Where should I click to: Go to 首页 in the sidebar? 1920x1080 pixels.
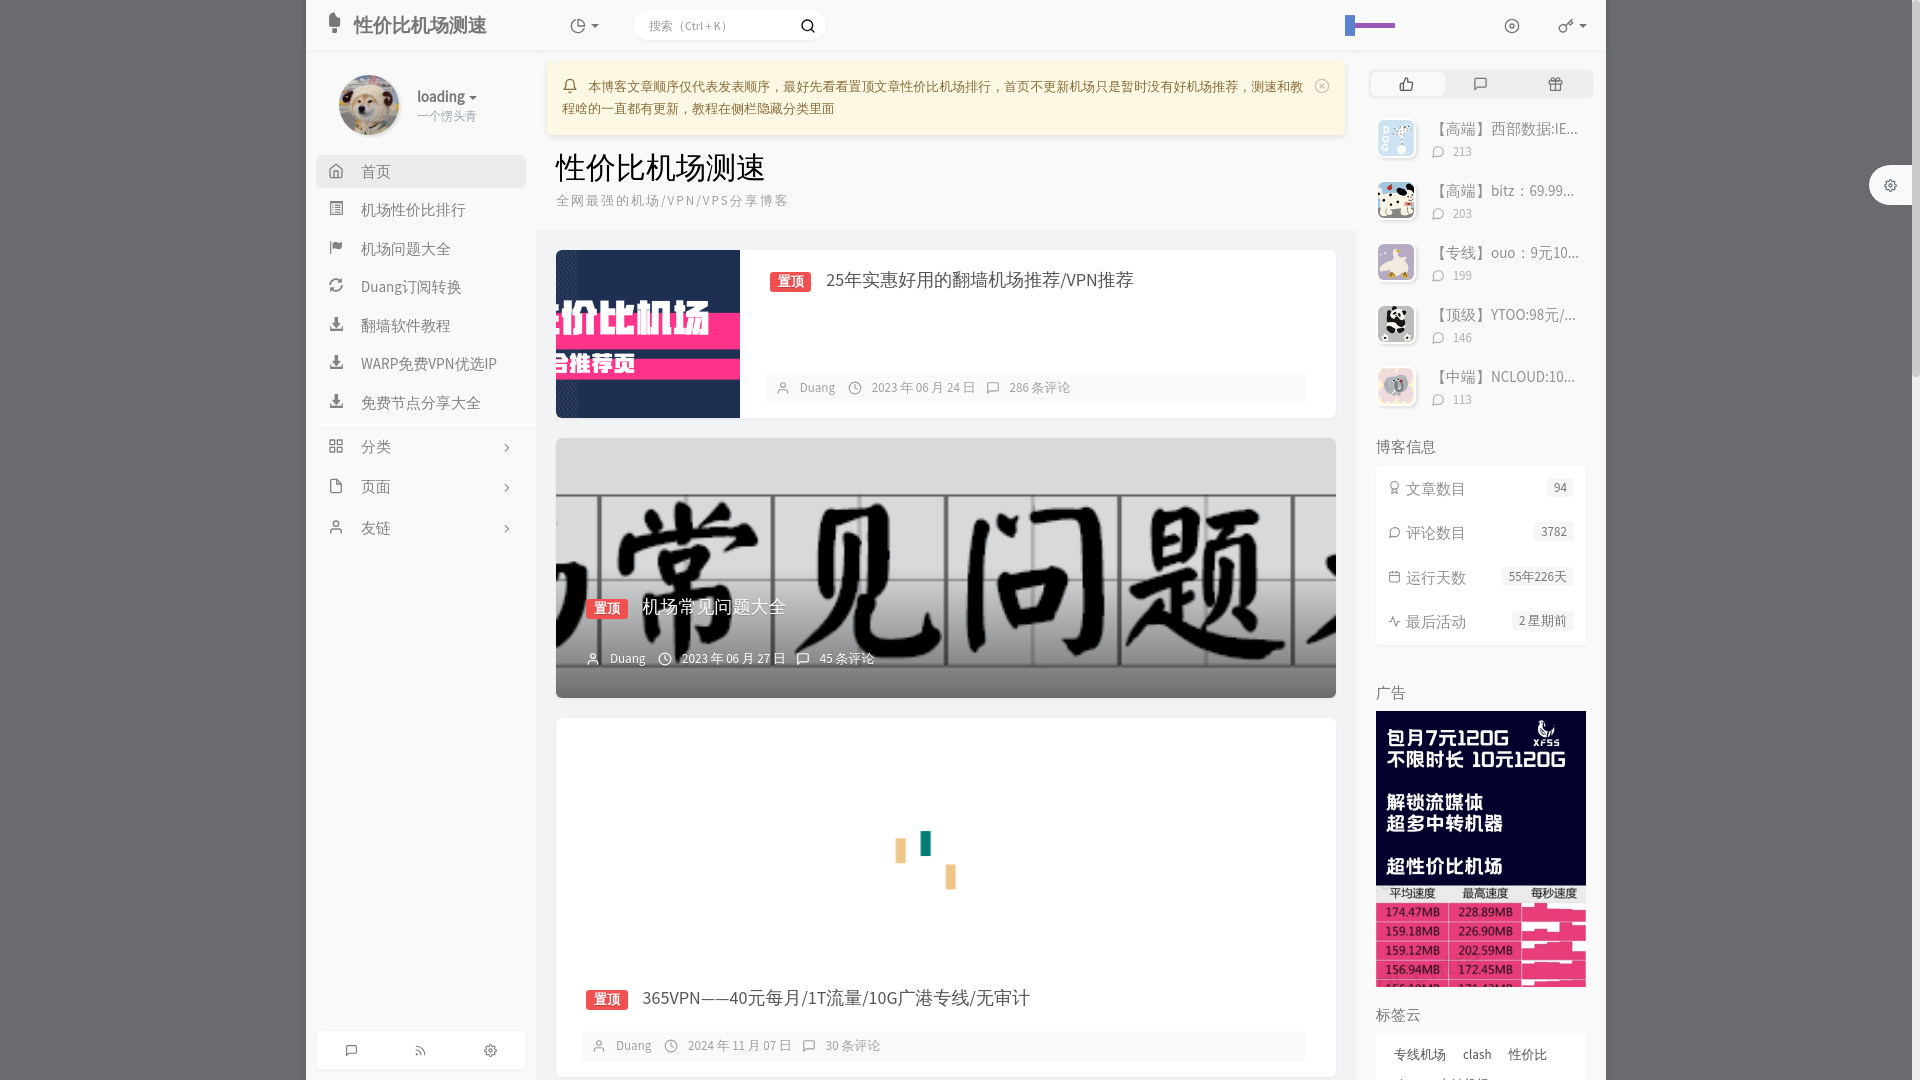click(x=421, y=172)
